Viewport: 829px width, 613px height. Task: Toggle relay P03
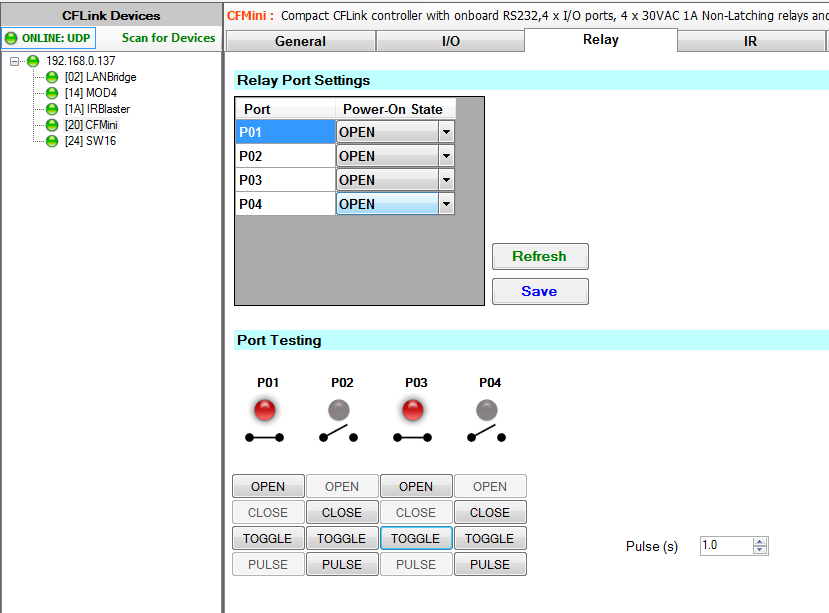tap(417, 538)
